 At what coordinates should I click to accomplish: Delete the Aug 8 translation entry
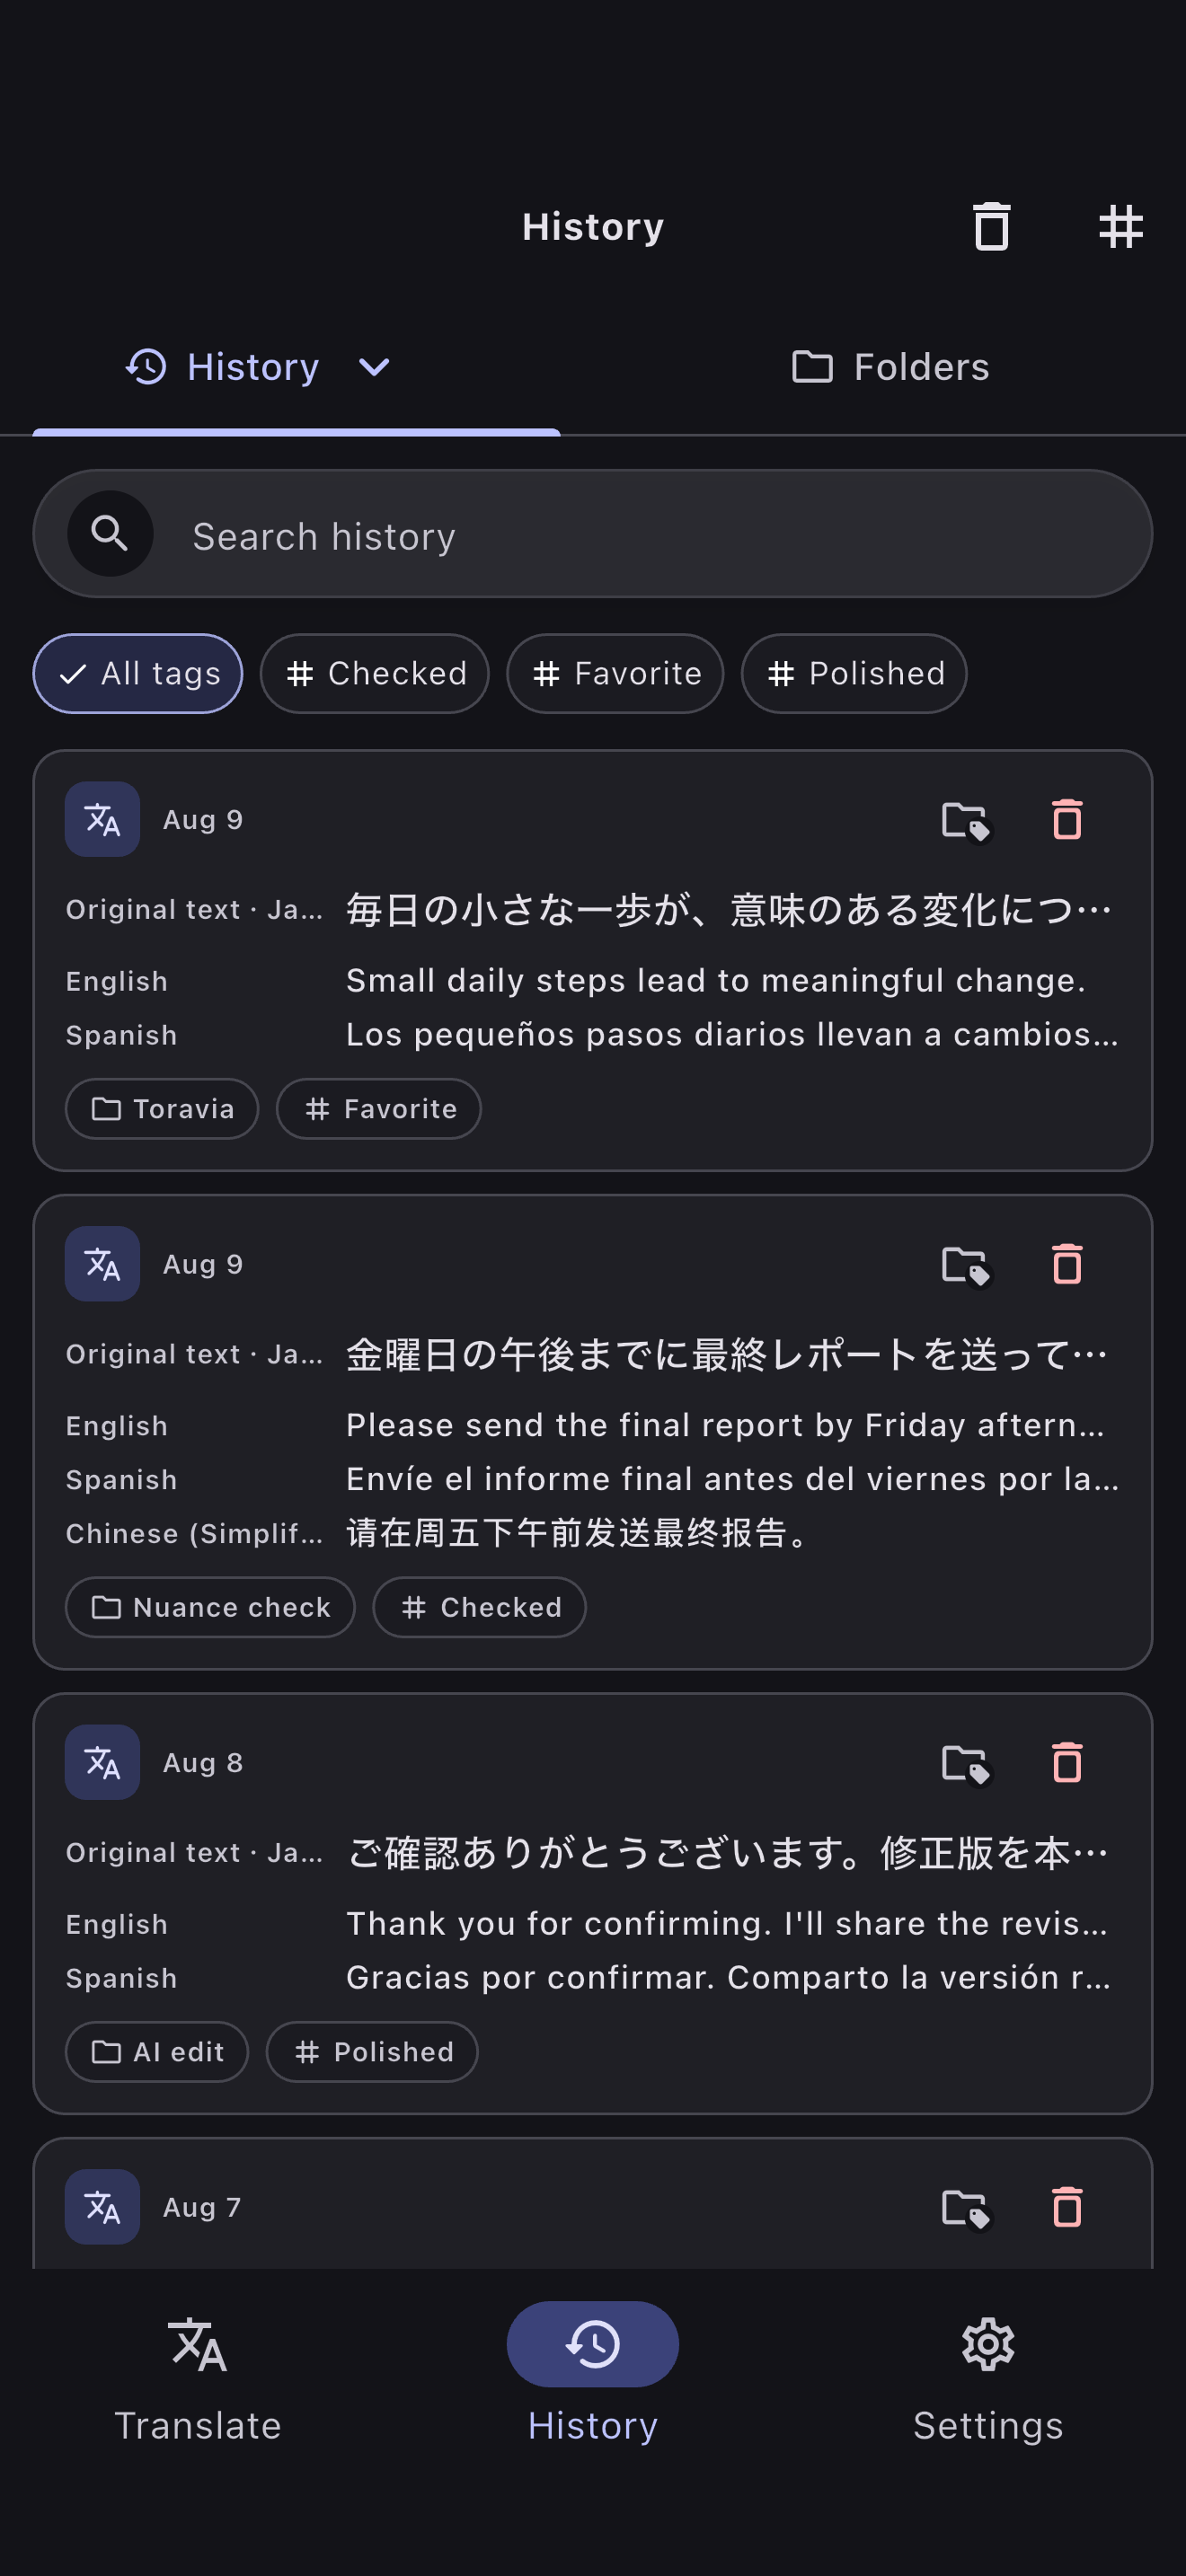click(x=1067, y=1763)
